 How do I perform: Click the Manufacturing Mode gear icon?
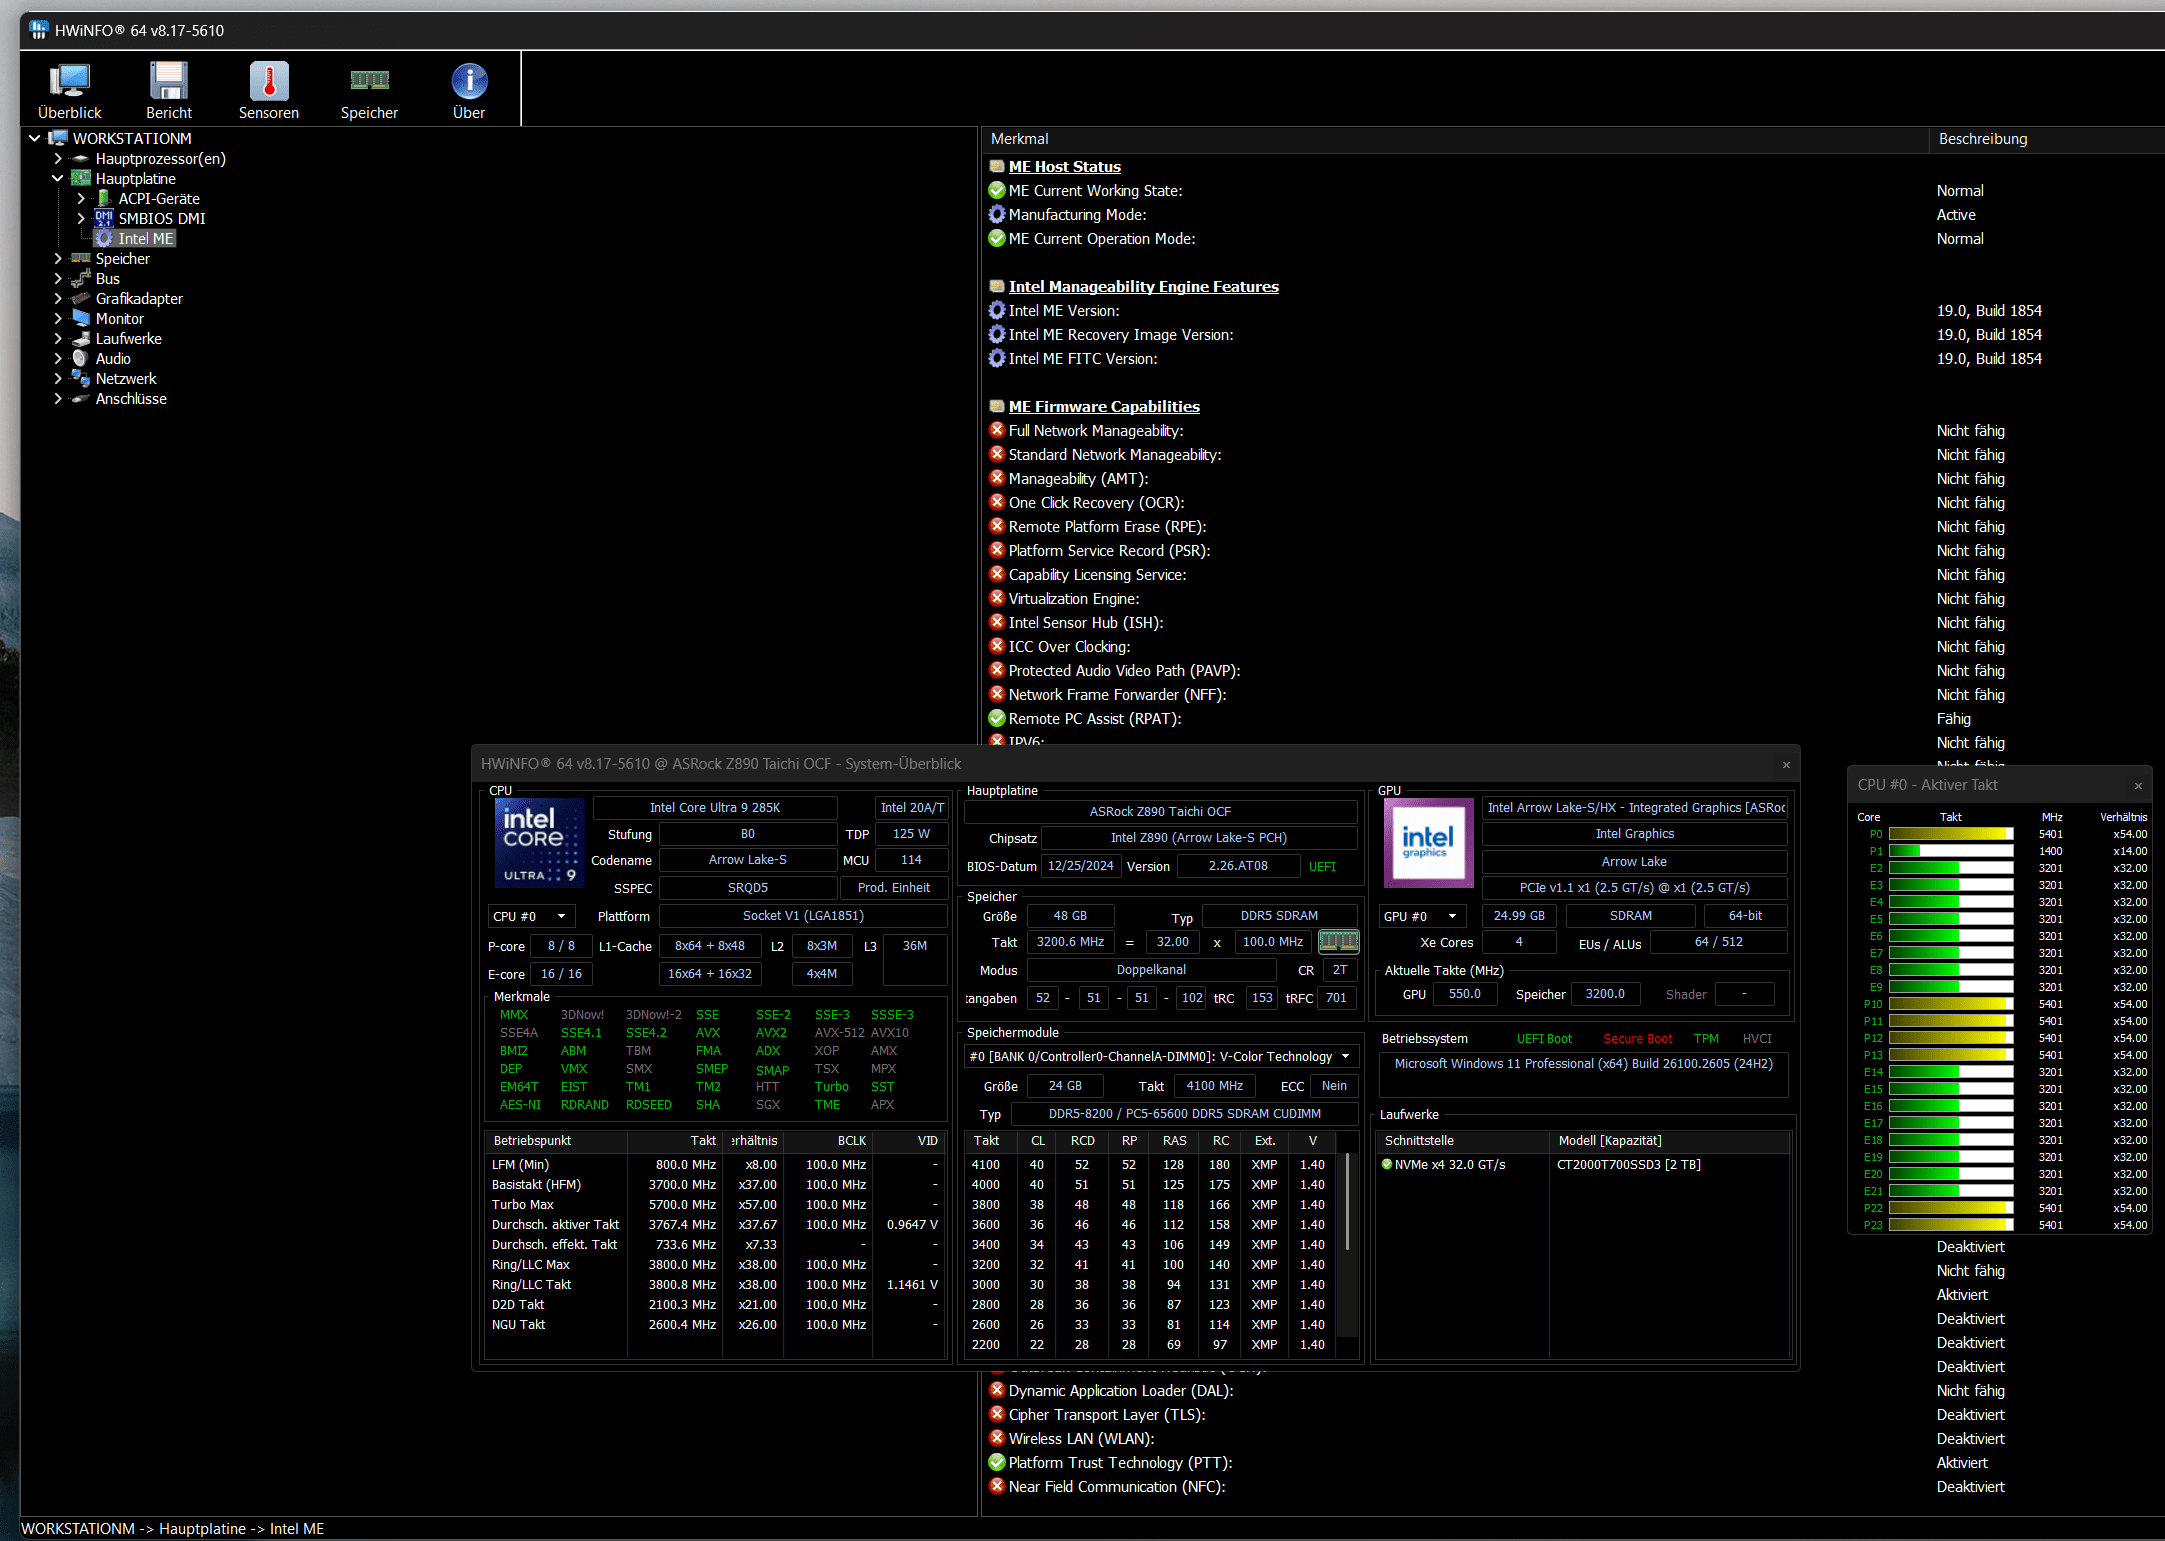(x=997, y=214)
